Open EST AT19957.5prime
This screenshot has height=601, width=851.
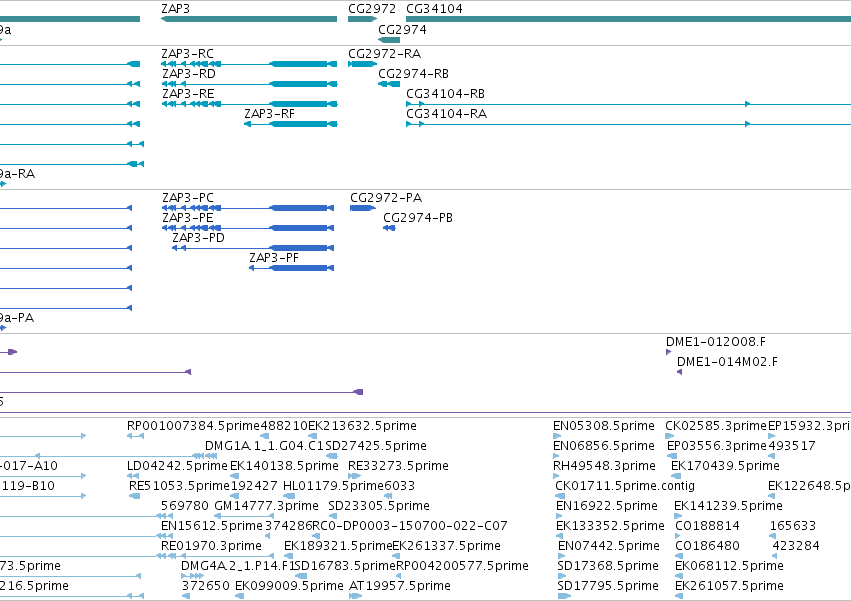point(400,586)
